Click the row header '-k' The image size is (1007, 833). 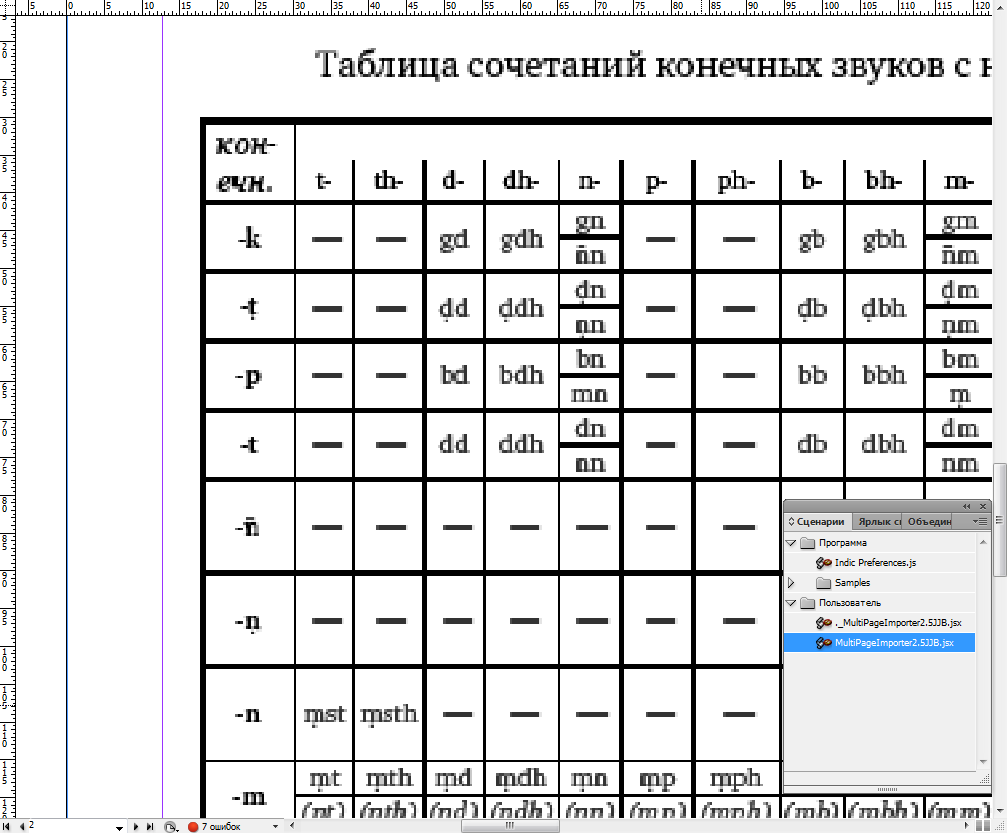pos(249,239)
